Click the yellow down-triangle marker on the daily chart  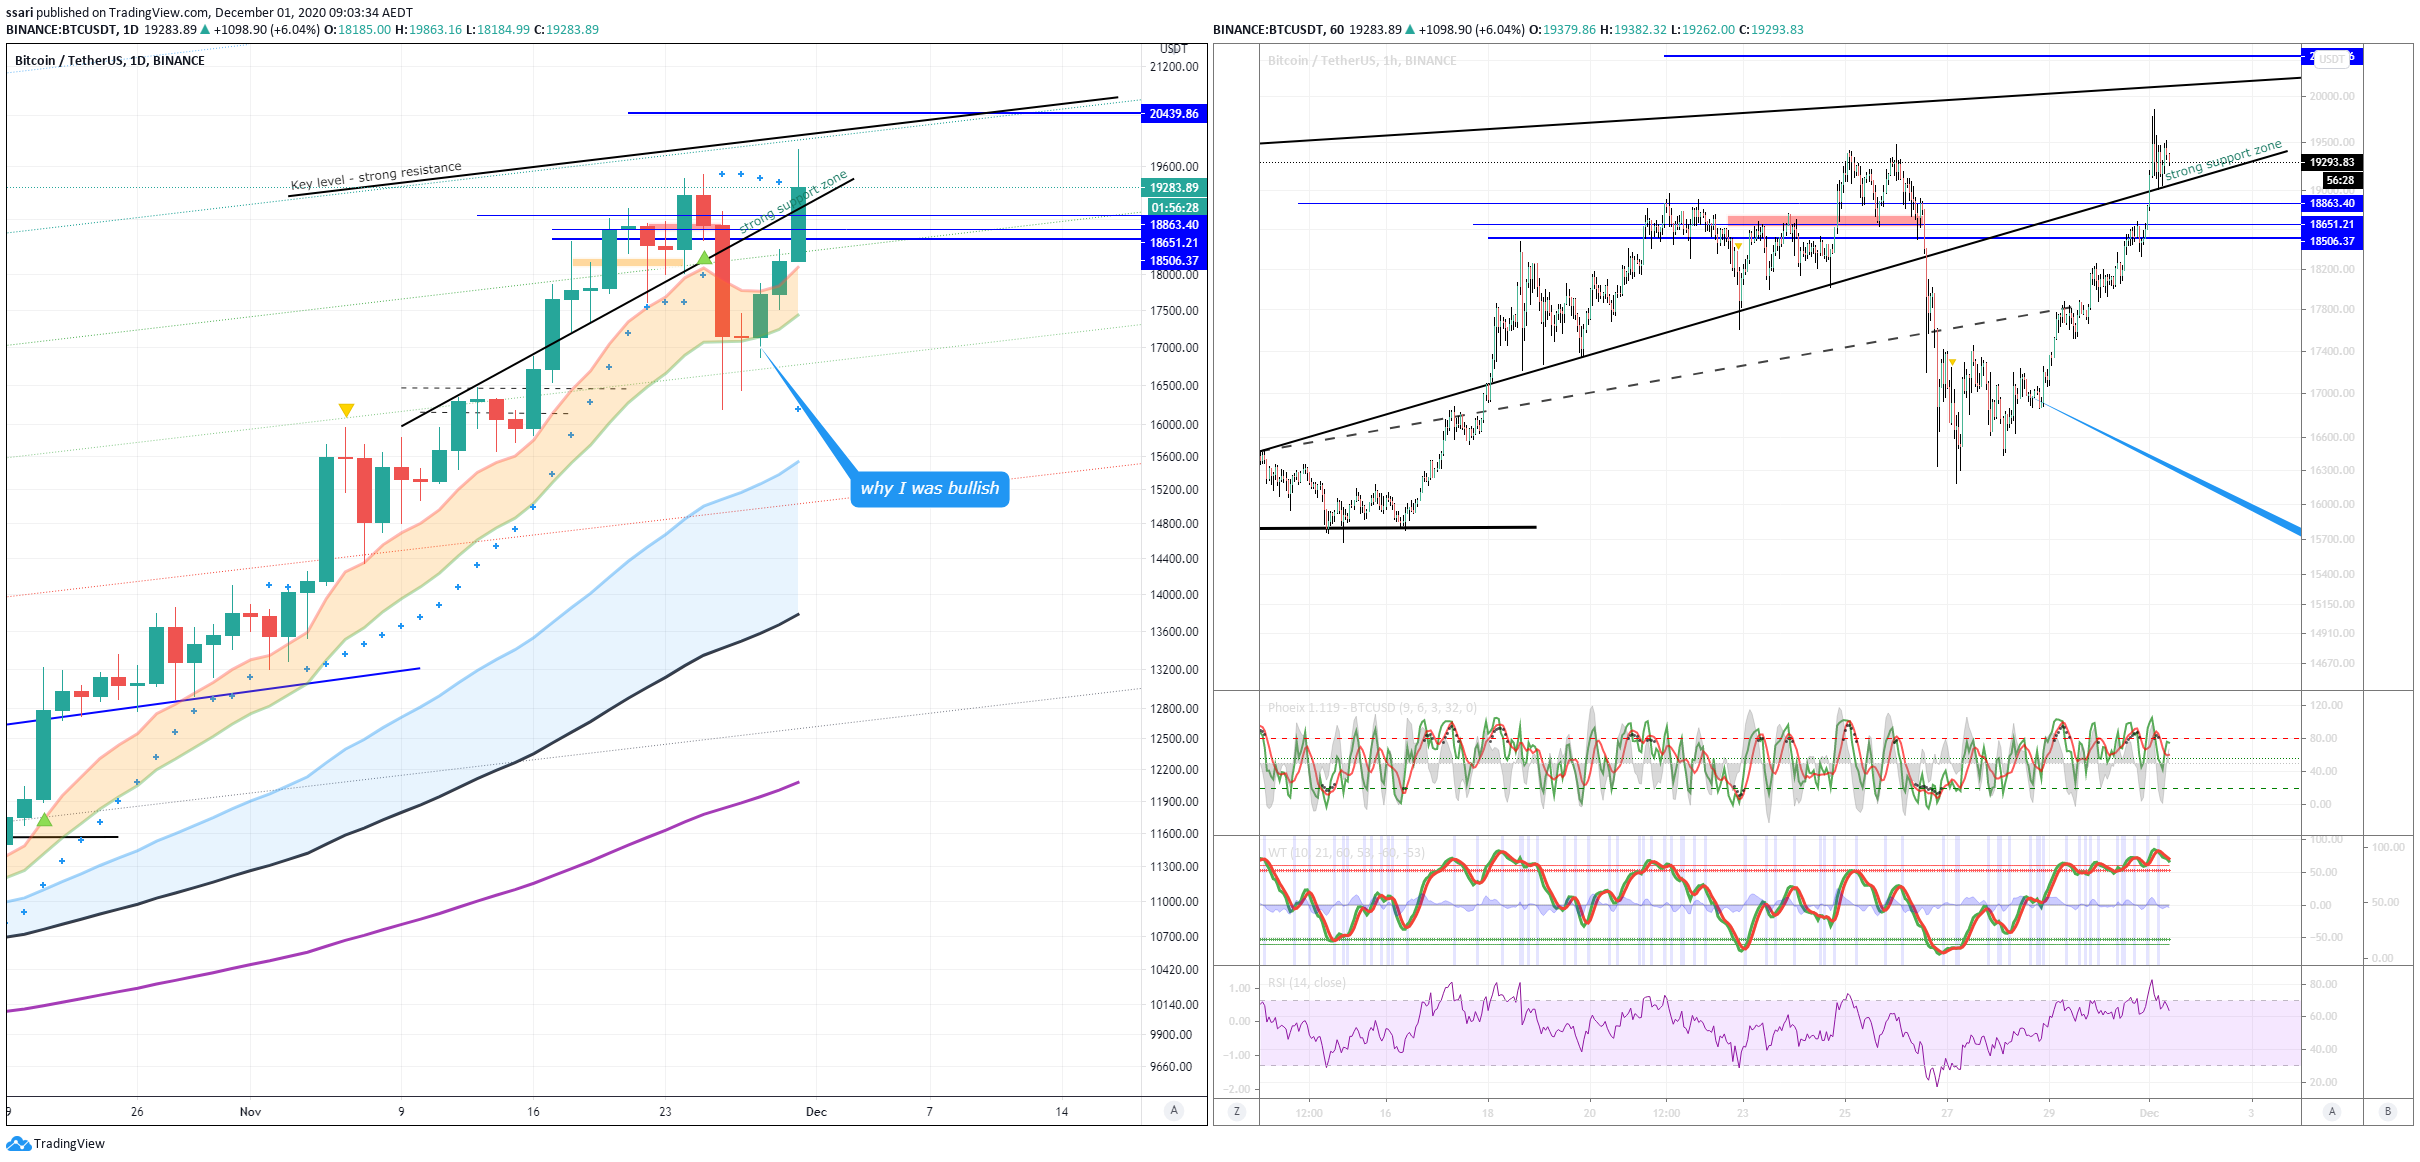346,410
